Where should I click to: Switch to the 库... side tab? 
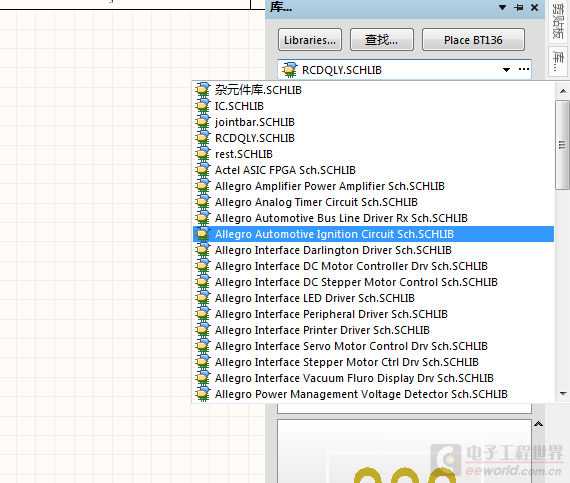coord(557,61)
